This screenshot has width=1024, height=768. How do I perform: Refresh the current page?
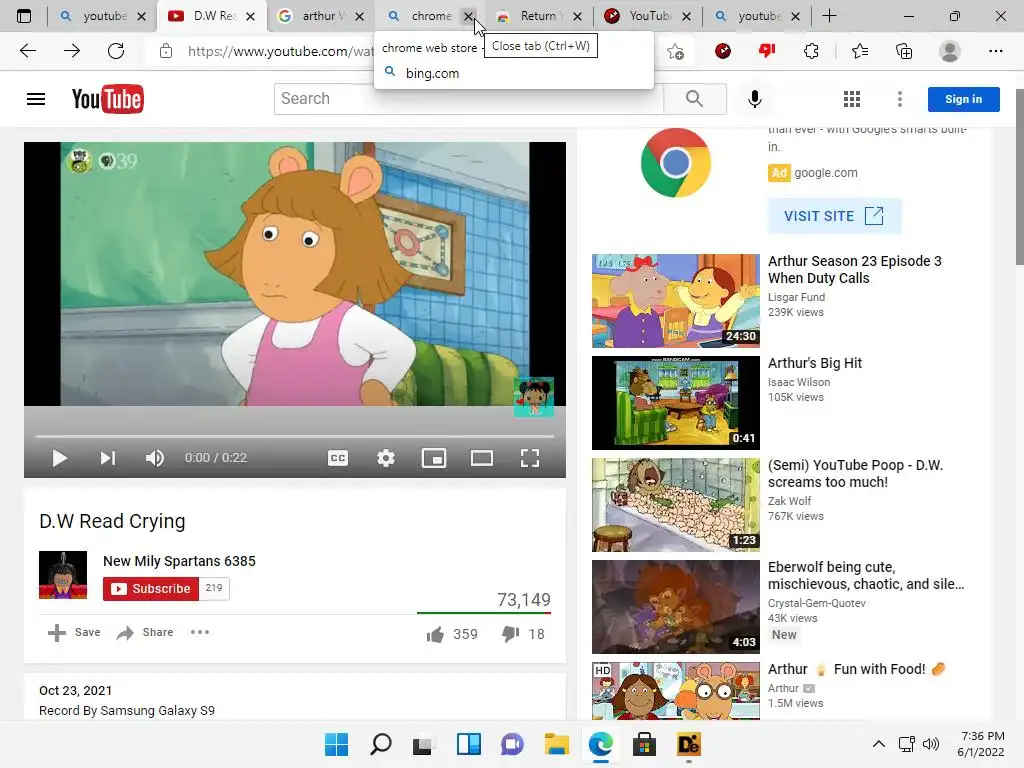116,51
